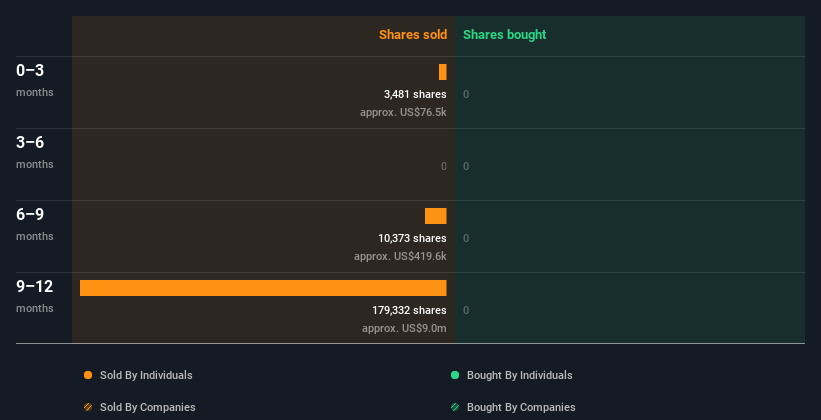
Task: Select the 6–9 months orange bar
Action: (435, 216)
